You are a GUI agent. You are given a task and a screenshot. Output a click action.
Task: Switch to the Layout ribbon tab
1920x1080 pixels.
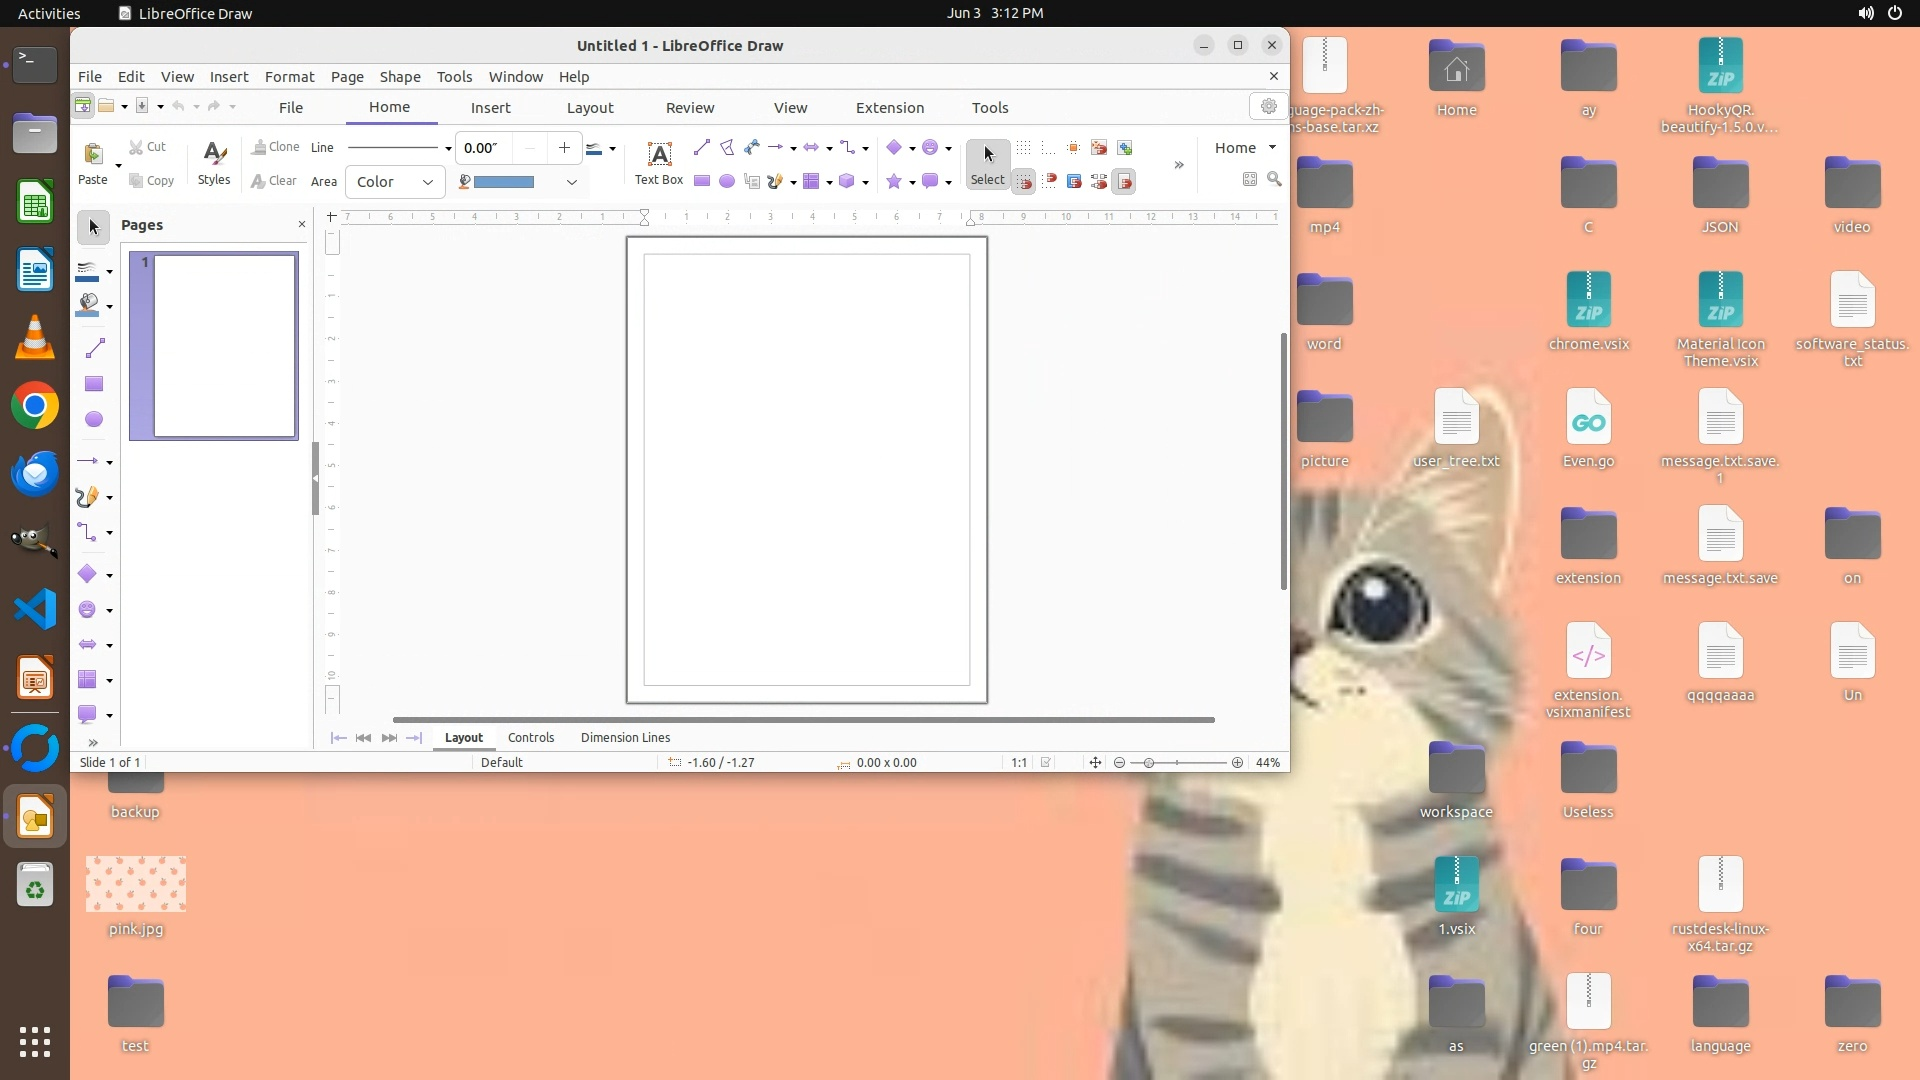coord(589,108)
